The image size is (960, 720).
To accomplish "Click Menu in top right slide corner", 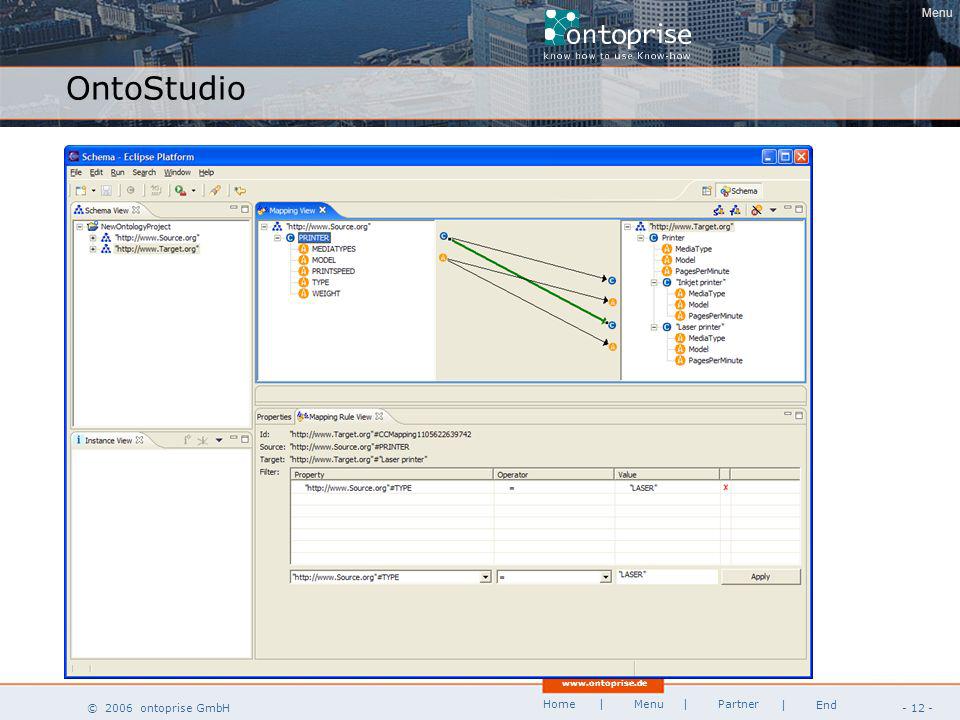I will click(x=936, y=12).
